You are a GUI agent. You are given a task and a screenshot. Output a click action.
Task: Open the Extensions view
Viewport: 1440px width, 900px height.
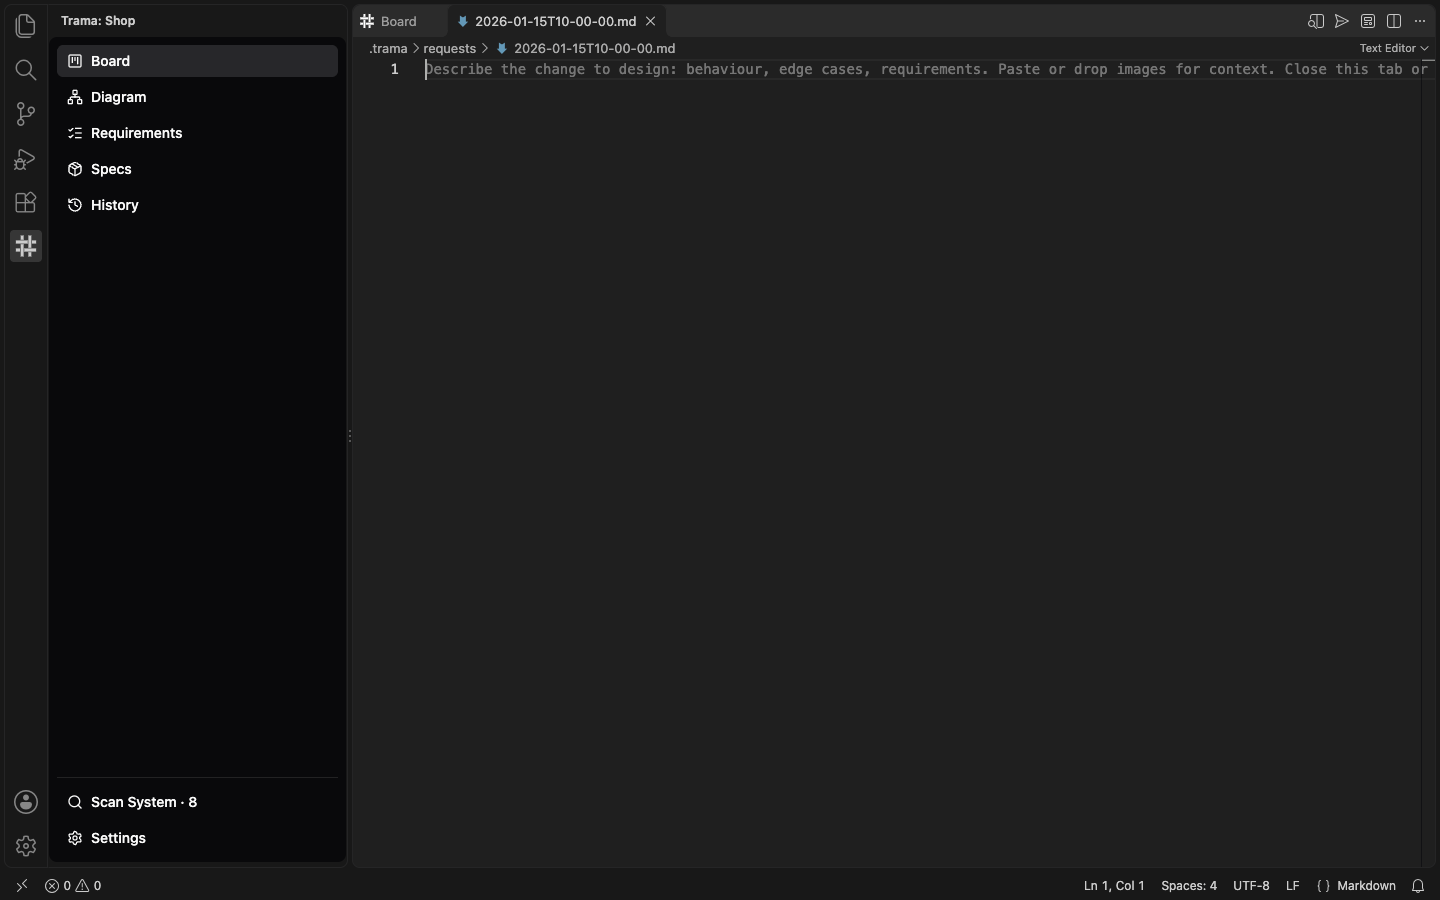[x=26, y=202]
